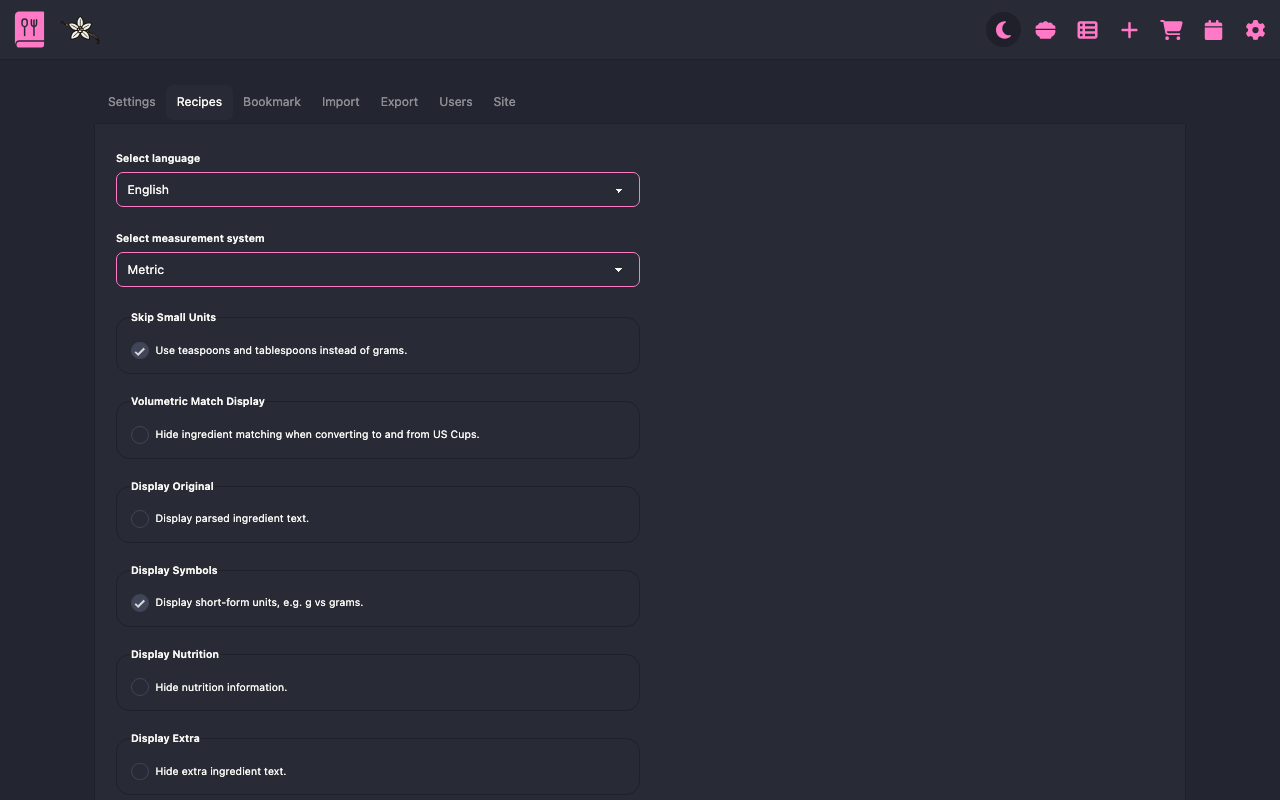Image resolution: width=1280 pixels, height=800 pixels.
Task: Open the Export tab
Action: click(x=399, y=102)
